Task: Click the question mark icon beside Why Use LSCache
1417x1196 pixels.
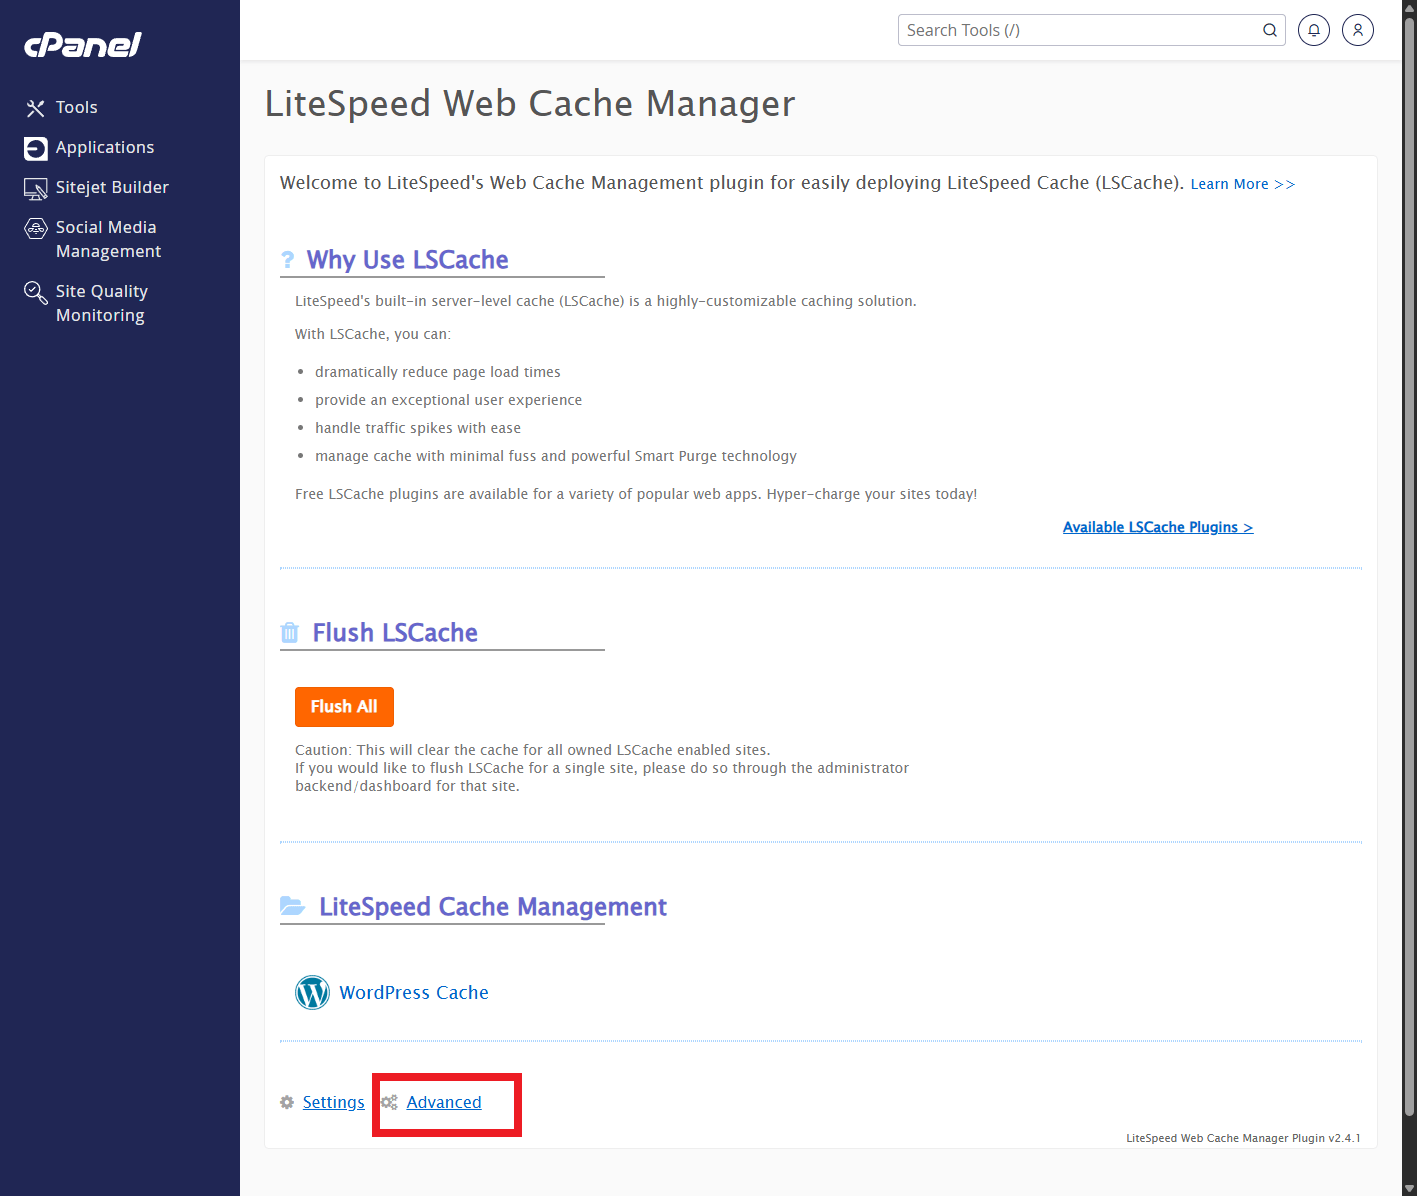Action: click(x=288, y=260)
